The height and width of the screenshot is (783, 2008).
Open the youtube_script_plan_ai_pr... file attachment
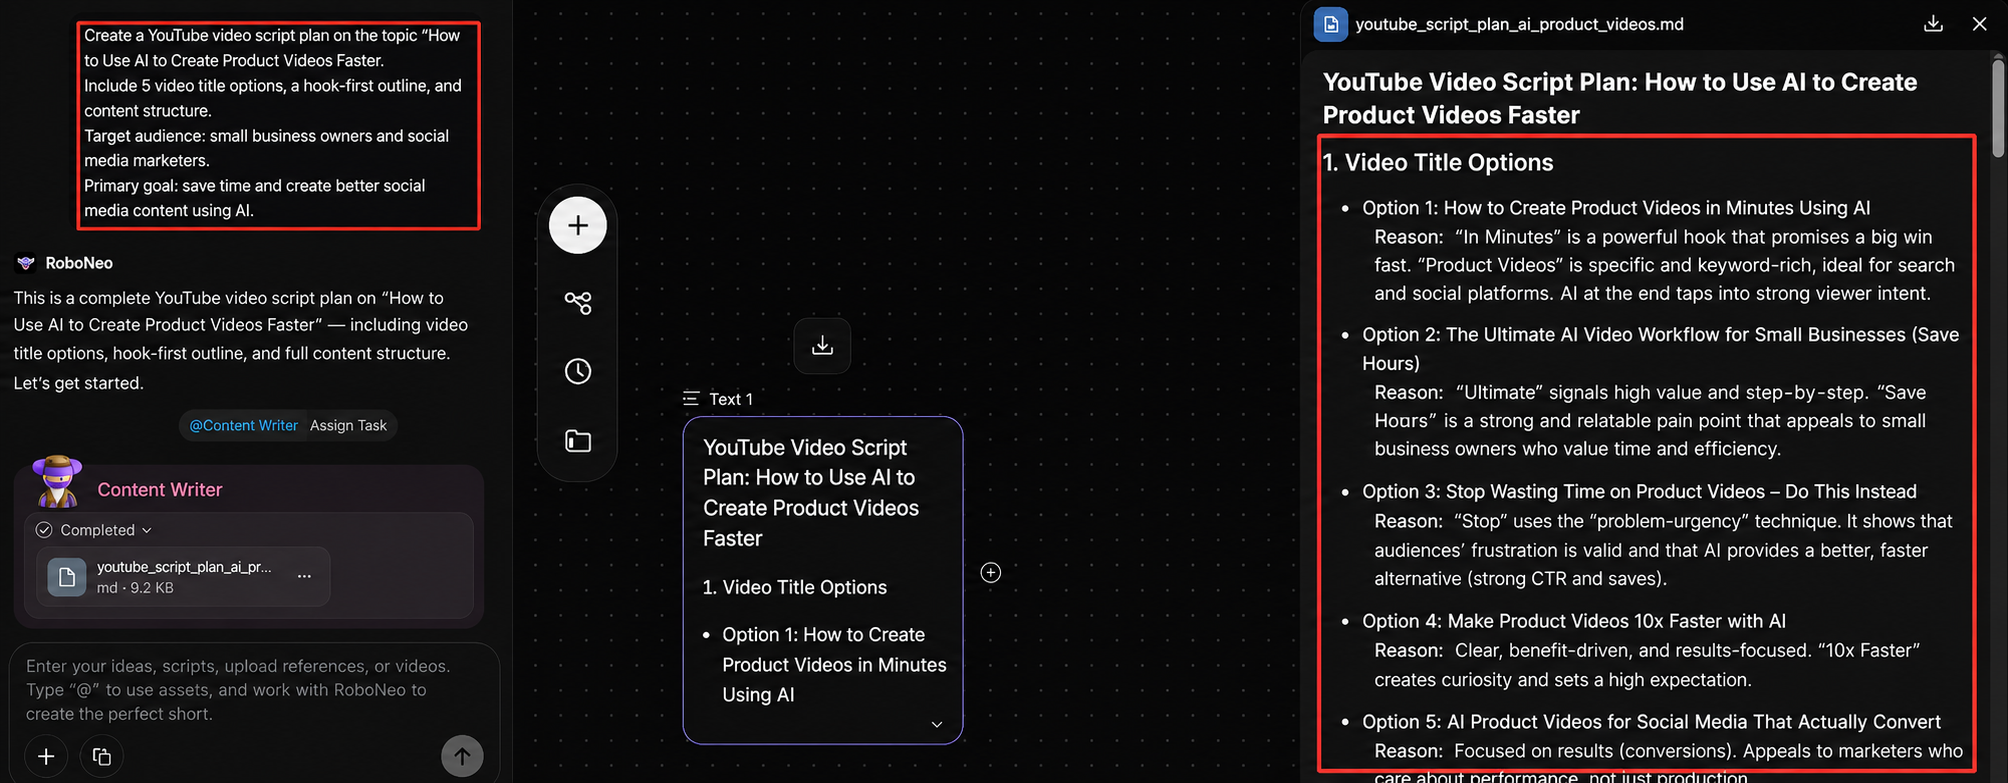pyautogui.click(x=183, y=577)
